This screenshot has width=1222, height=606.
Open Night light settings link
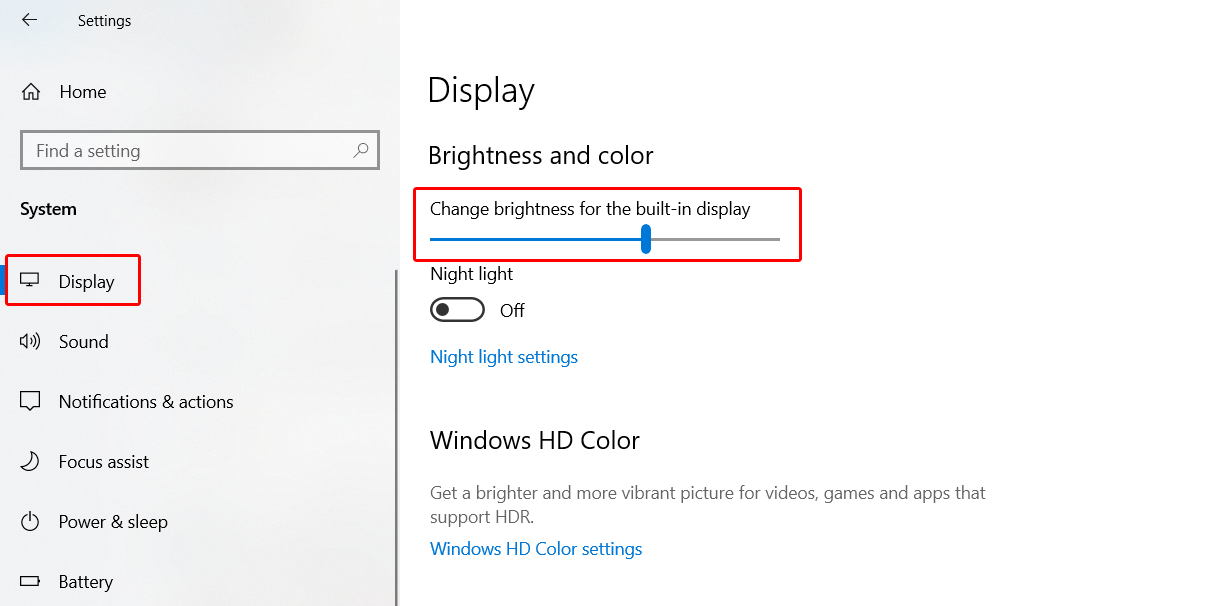(504, 357)
